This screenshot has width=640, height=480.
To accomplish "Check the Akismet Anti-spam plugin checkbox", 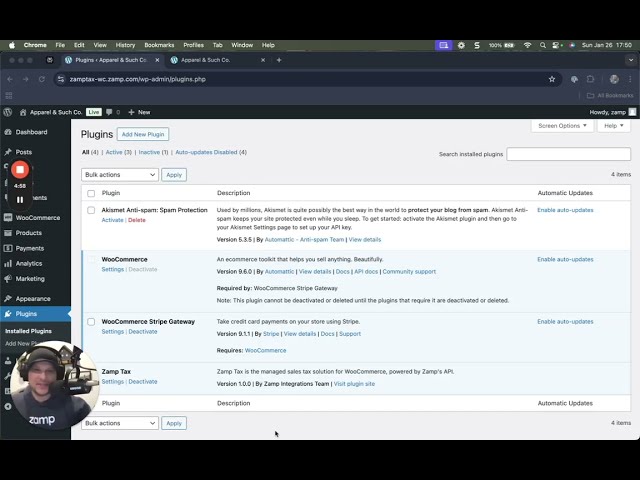I will click(91, 210).
